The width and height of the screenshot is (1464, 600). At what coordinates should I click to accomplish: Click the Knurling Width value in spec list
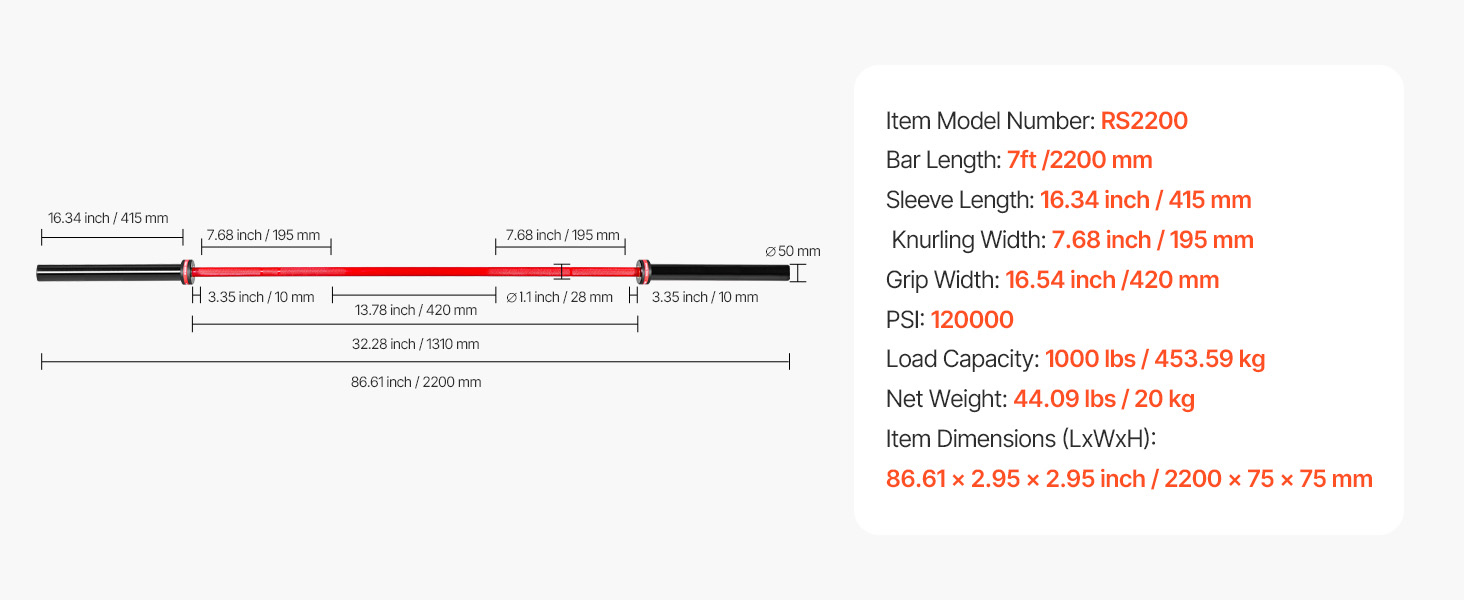click(x=1152, y=240)
